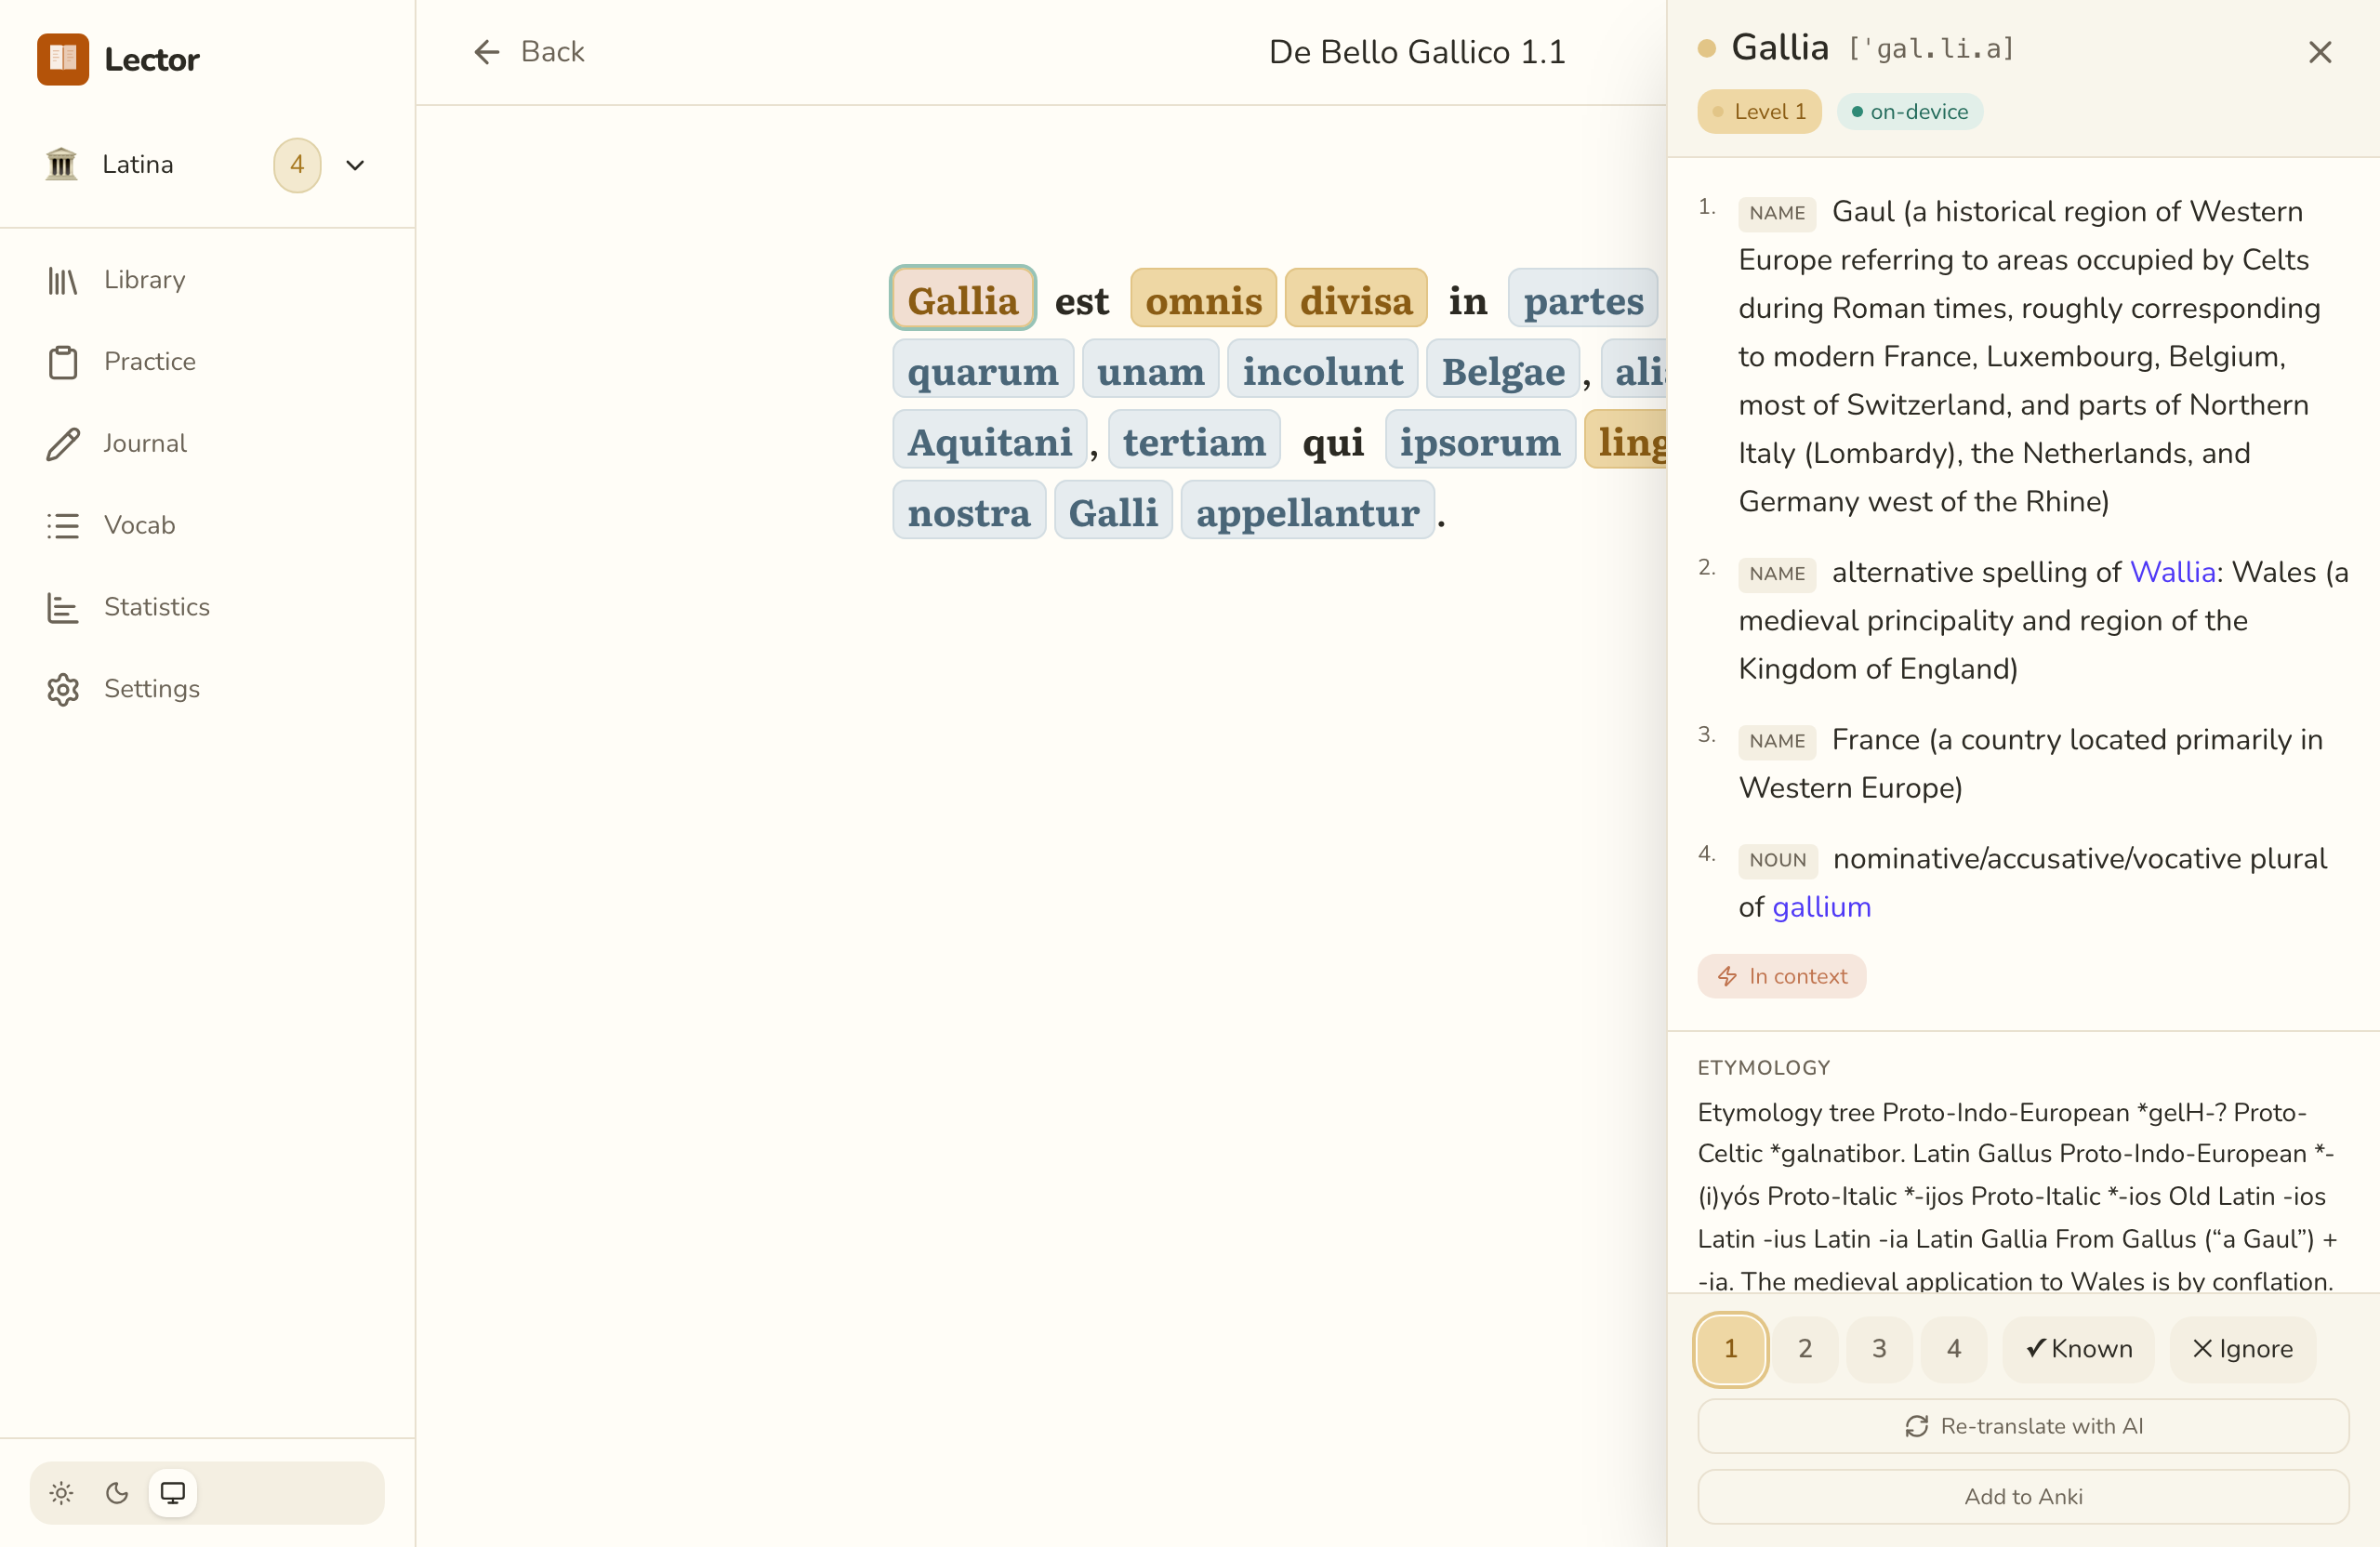Click the Lector book logo icon
The width and height of the screenshot is (2380, 1547).
(x=63, y=59)
